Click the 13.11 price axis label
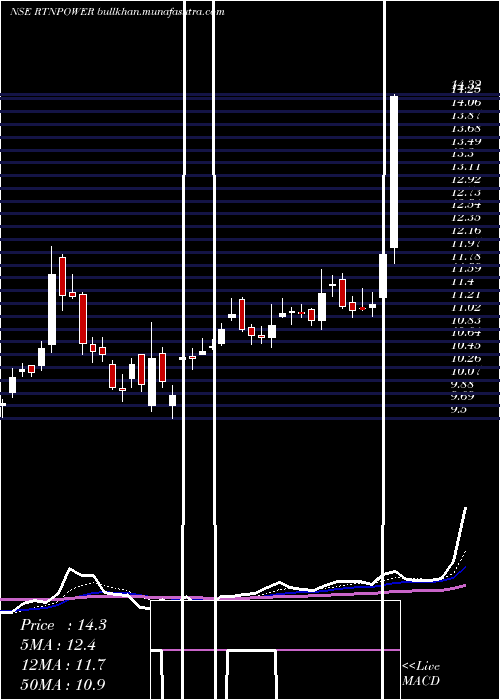The image size is (500, 700). [x=466, y=167]
